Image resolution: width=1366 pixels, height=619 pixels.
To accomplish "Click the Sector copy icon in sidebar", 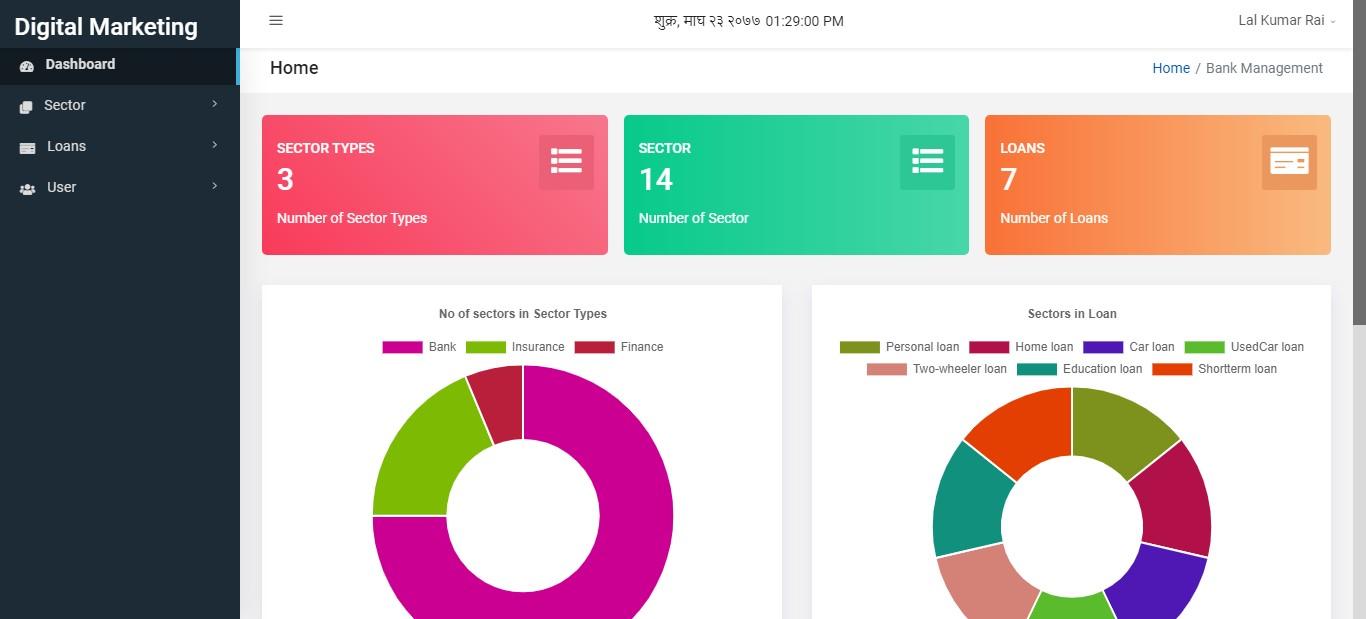I will tap(26, 107).
